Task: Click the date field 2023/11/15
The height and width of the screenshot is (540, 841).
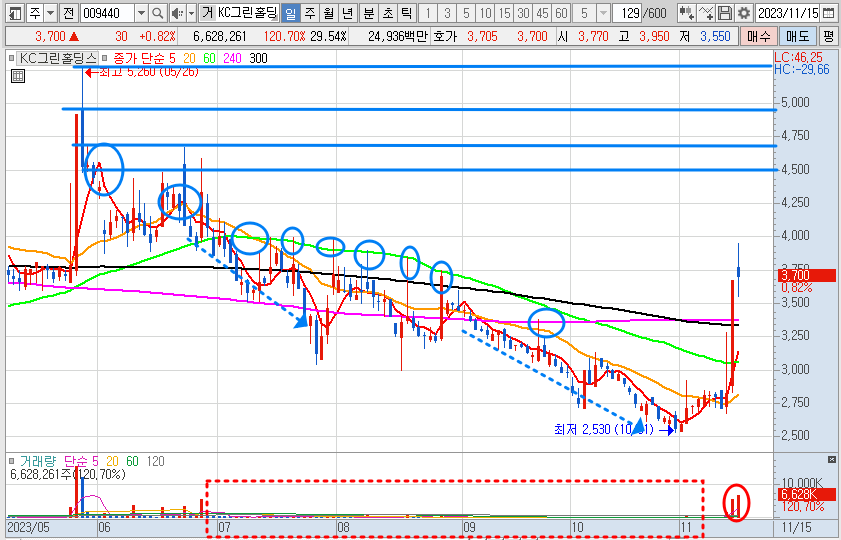Action: [x=787, y=13]
